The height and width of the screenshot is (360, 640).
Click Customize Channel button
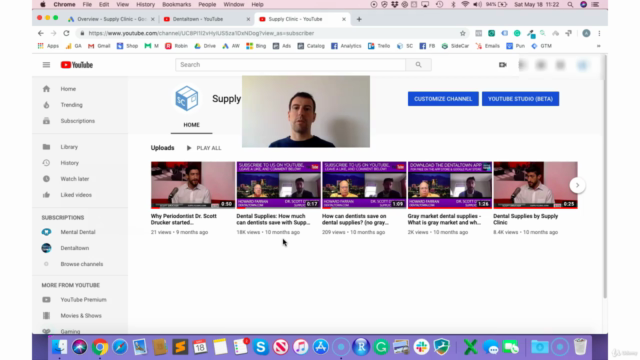coord(443,99)
